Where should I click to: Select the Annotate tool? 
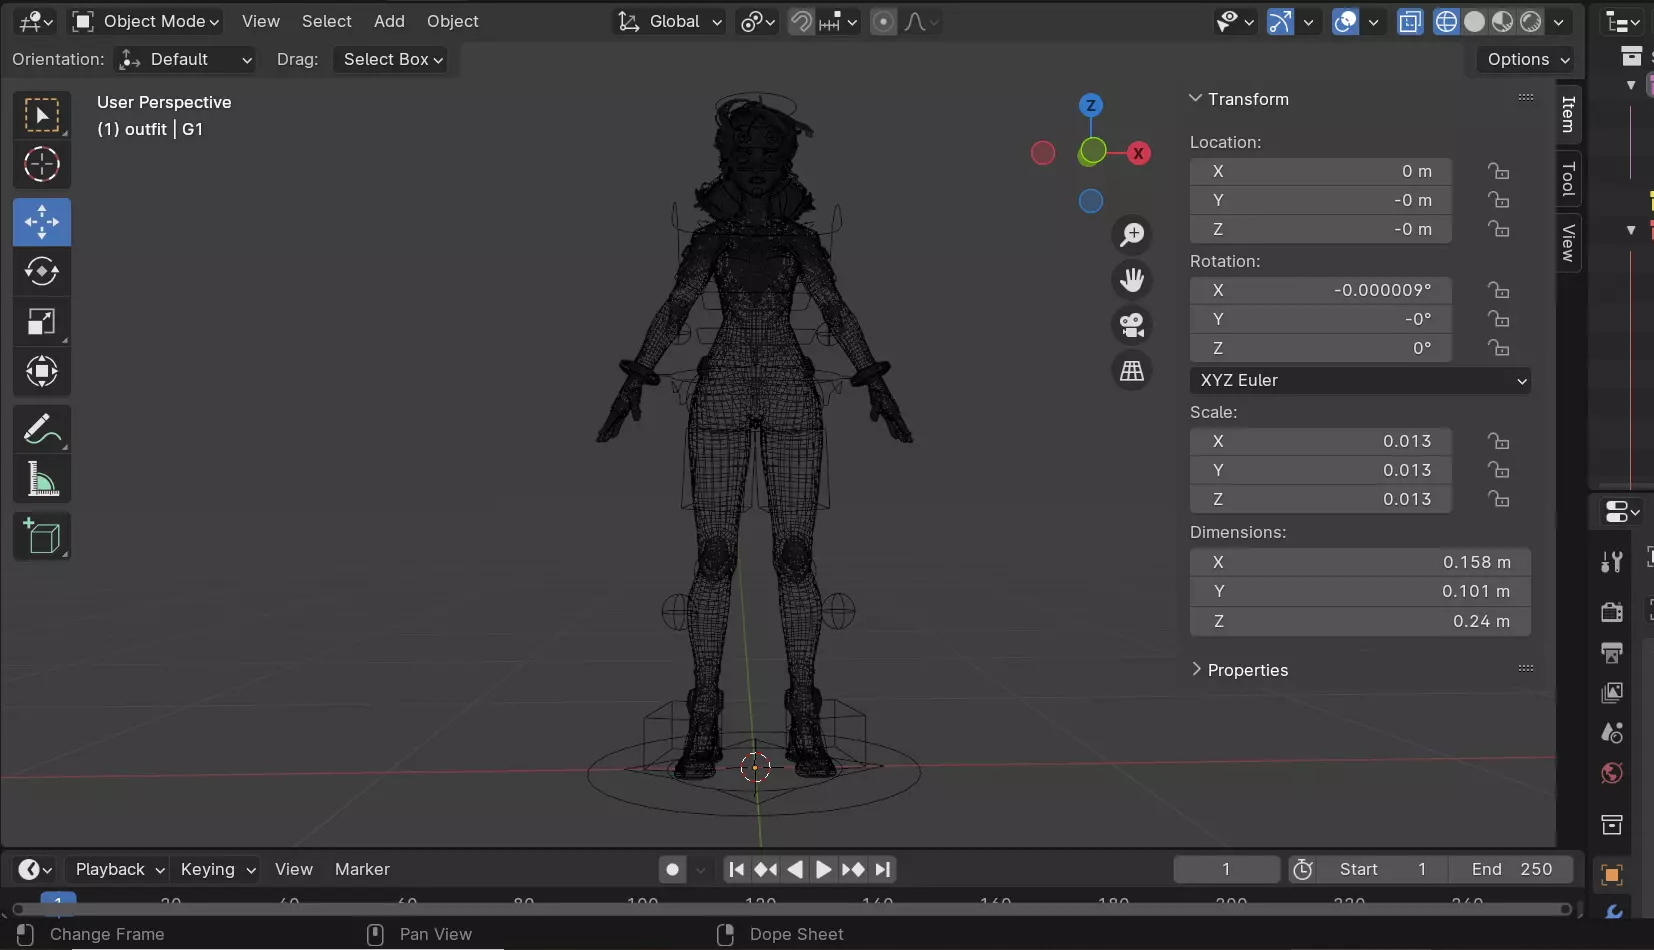point(42,430)
